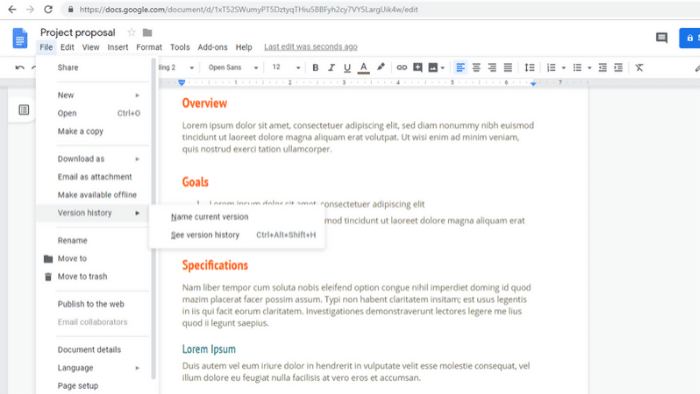
Task: Click the browser address bar URL
Action: 249,9
